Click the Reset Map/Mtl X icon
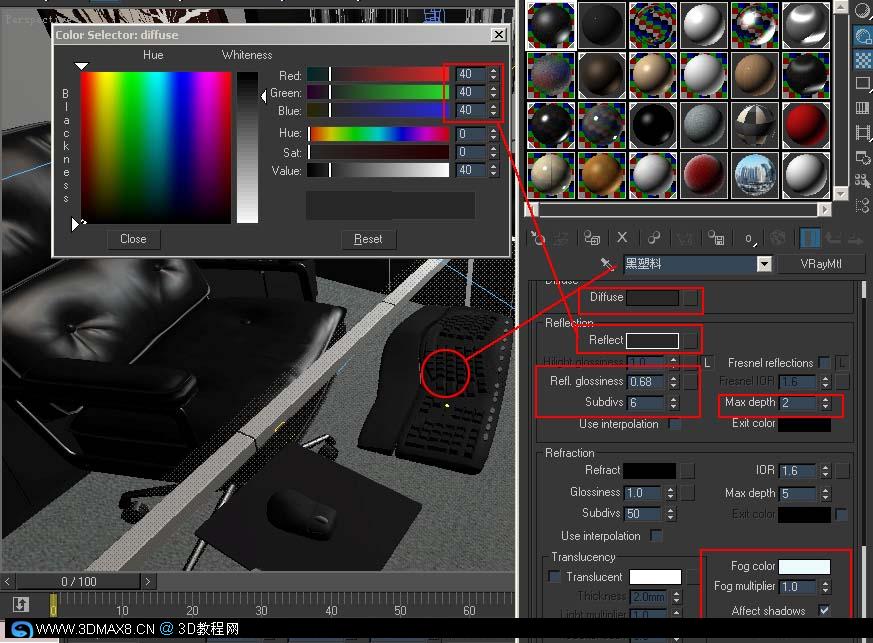The image size is (873, 643). (x=622, y=238)
